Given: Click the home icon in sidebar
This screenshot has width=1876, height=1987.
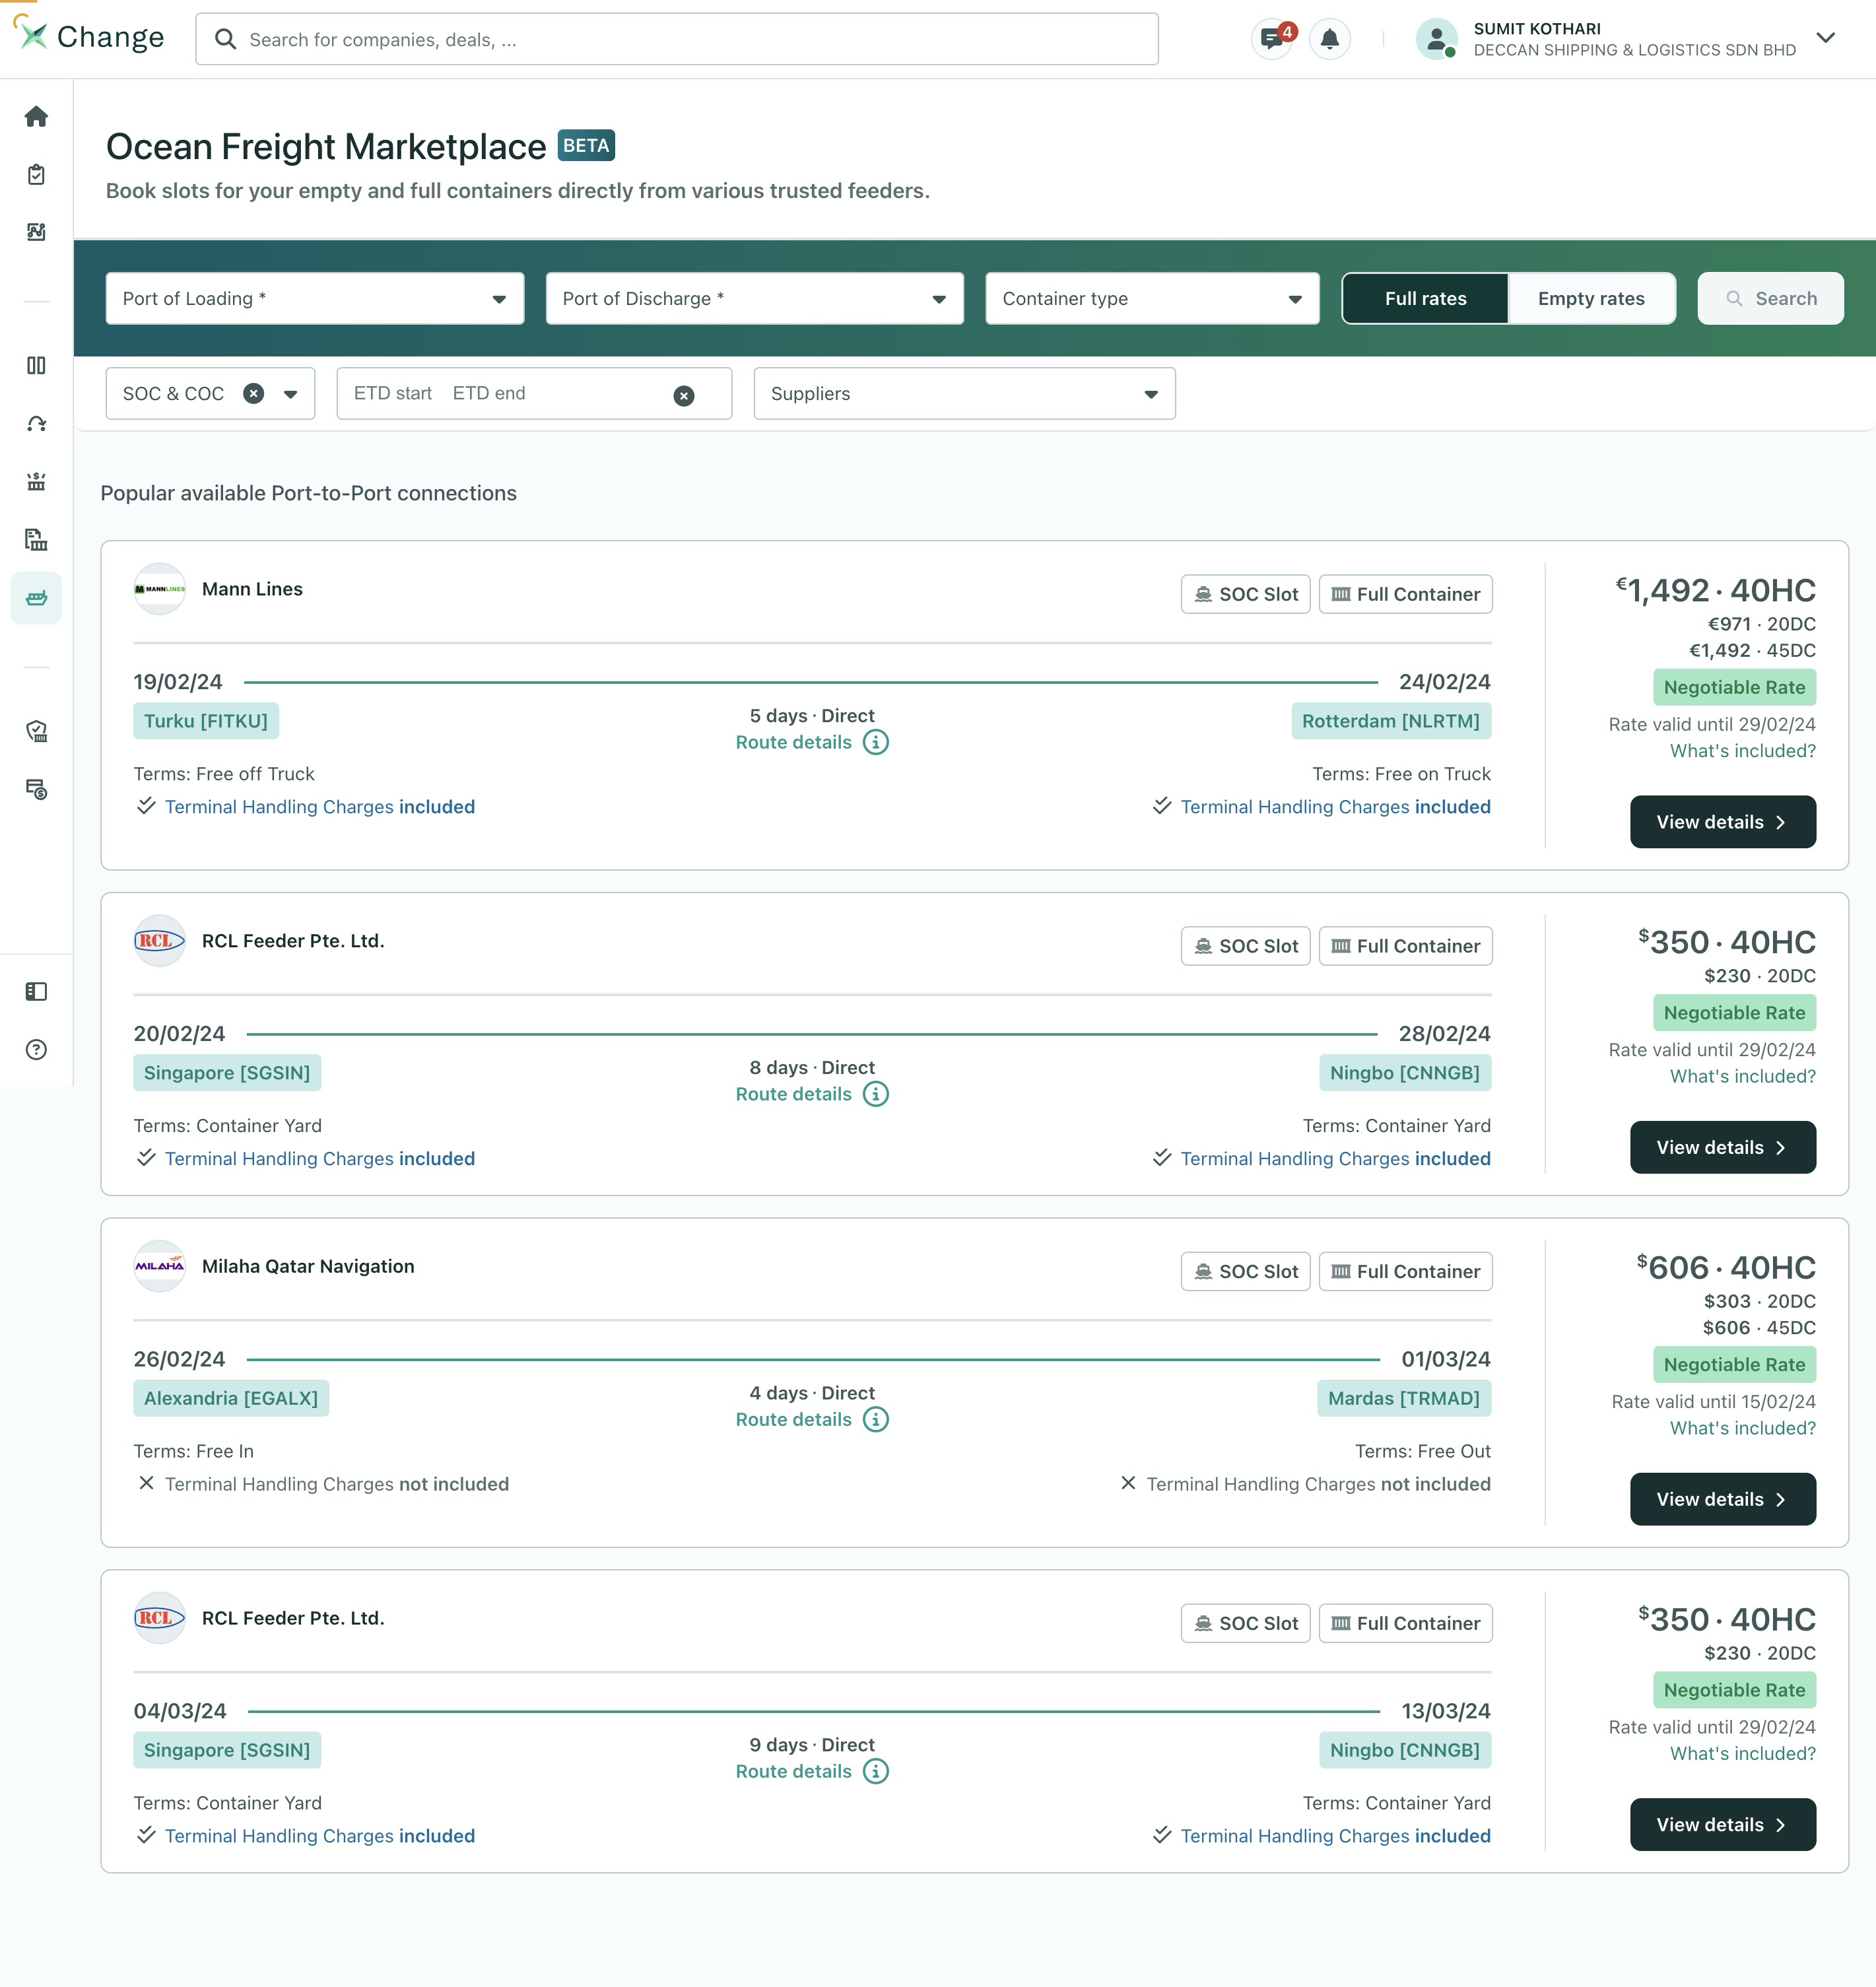Looking at the screenshot, I should coord(36,117).
